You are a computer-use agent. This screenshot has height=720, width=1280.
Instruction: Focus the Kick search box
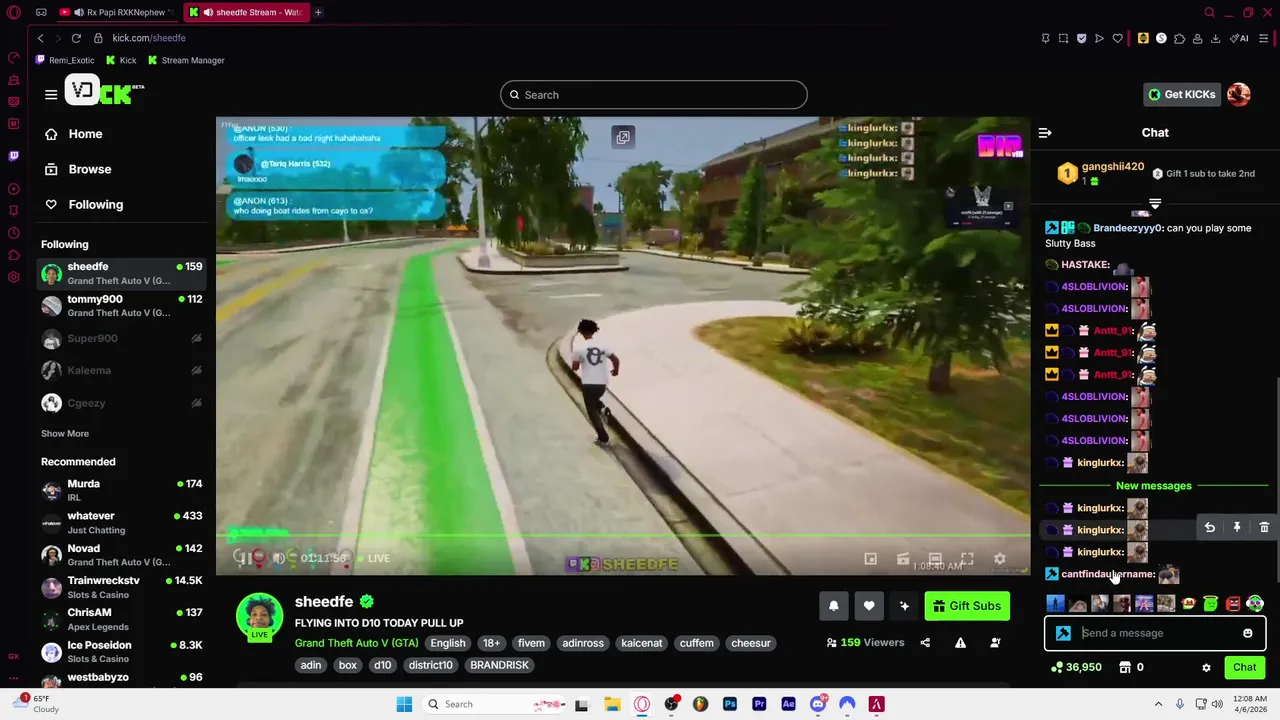coord(654,95)
